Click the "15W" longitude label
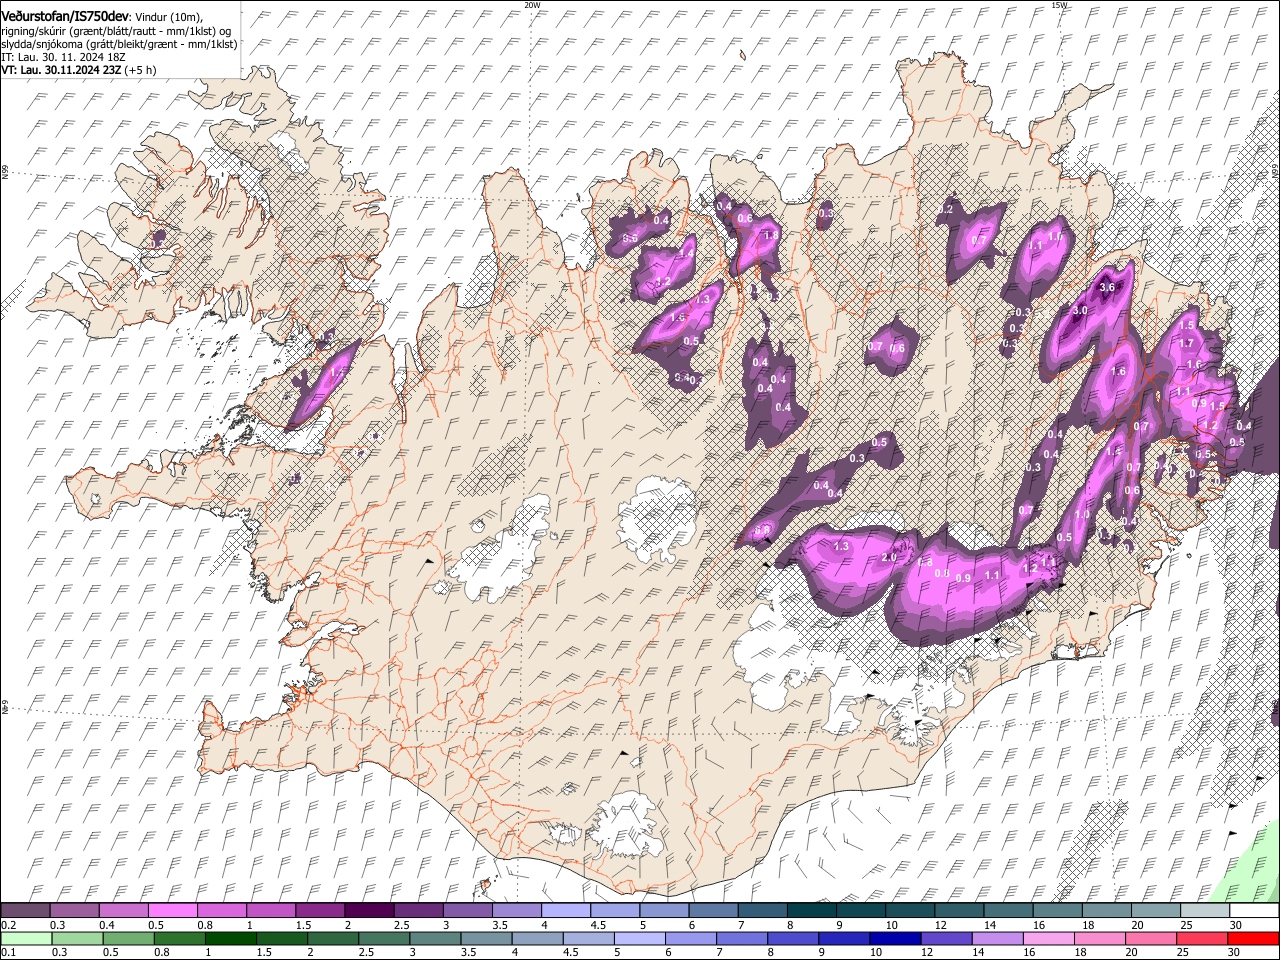The width and height of the screenshot is (1280, 960). tap(1059, 5)
